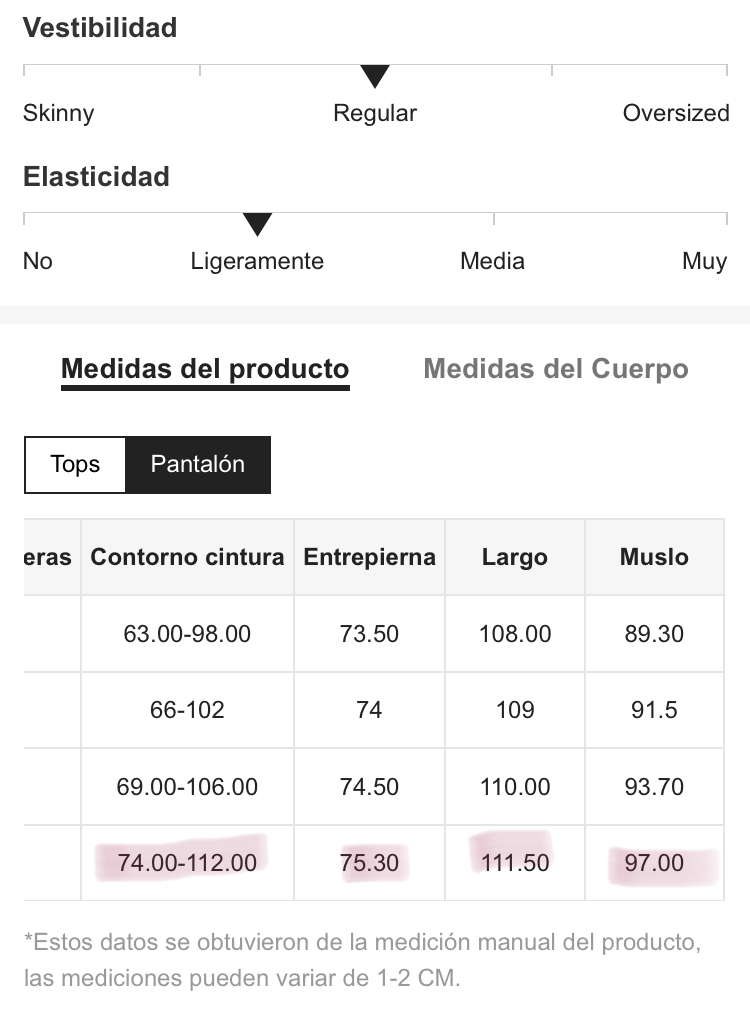The width and height of the screenshot is (750, 1017).
Task: Click the Muslo column header
Action: point(654,557)
